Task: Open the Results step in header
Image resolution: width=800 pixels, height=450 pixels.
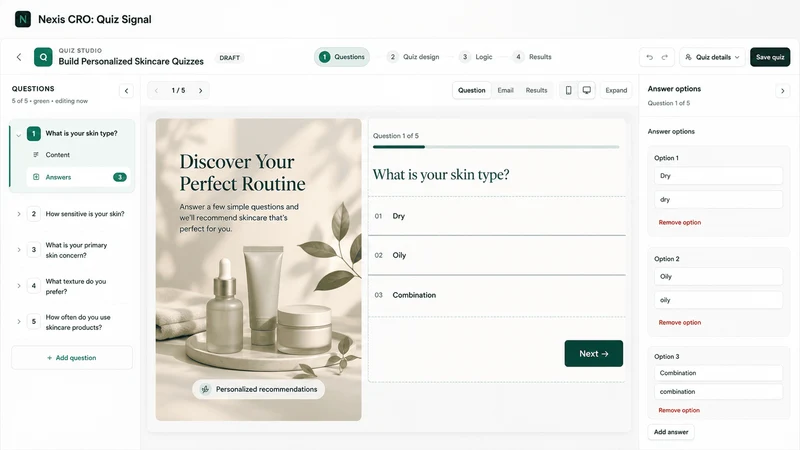Action: (533, 57)
